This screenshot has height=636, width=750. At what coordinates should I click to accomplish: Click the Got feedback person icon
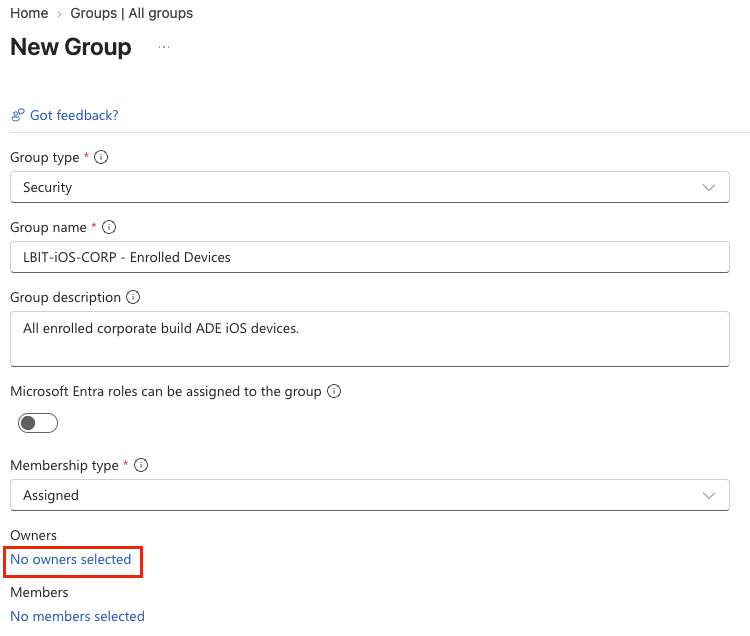(x=18, y=115)
